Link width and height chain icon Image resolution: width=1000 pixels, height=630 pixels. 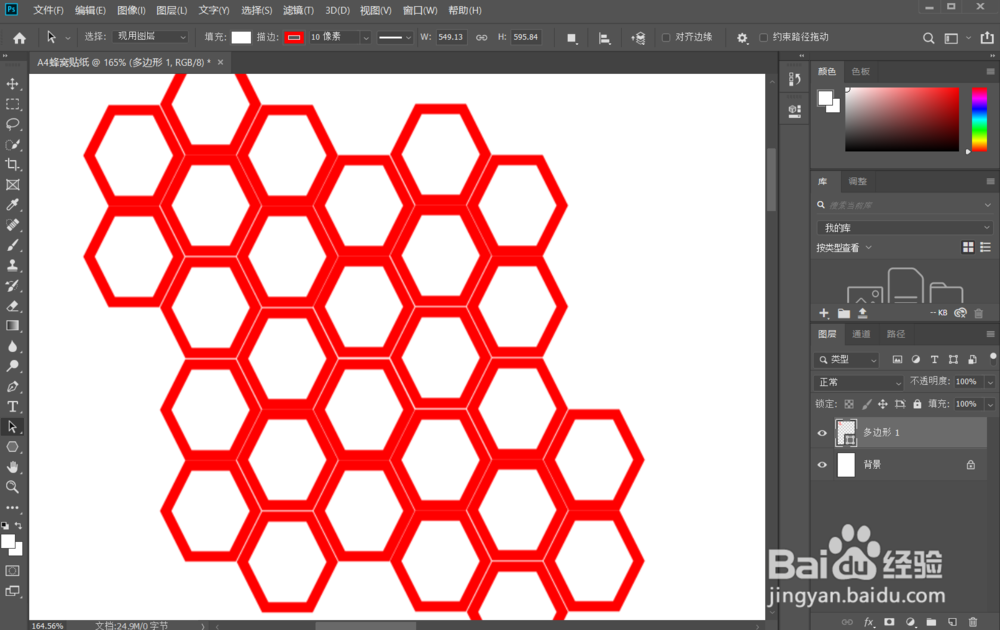[x=482, y=38]
